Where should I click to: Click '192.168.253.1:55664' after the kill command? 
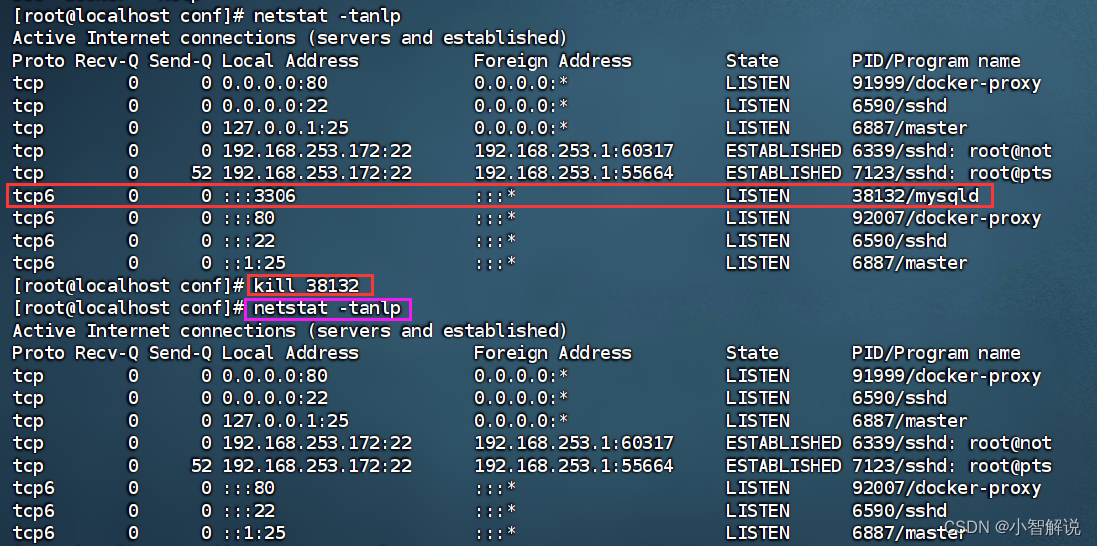(x=574, y=466)
